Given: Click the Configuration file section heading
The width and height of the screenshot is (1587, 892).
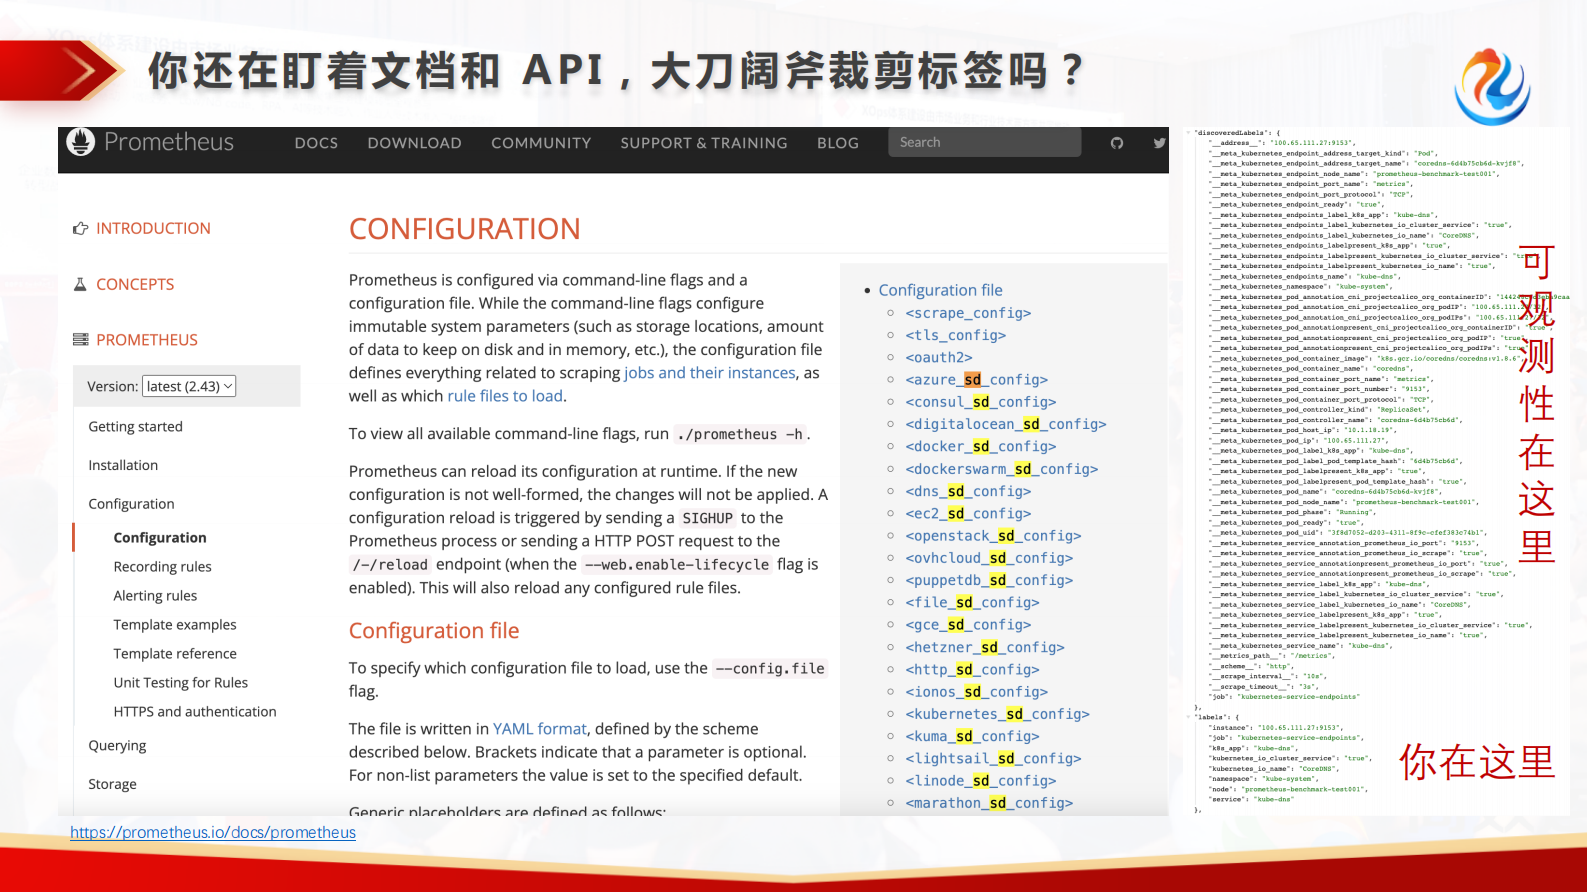Looking at the screenshot, I should pos(434,630).
